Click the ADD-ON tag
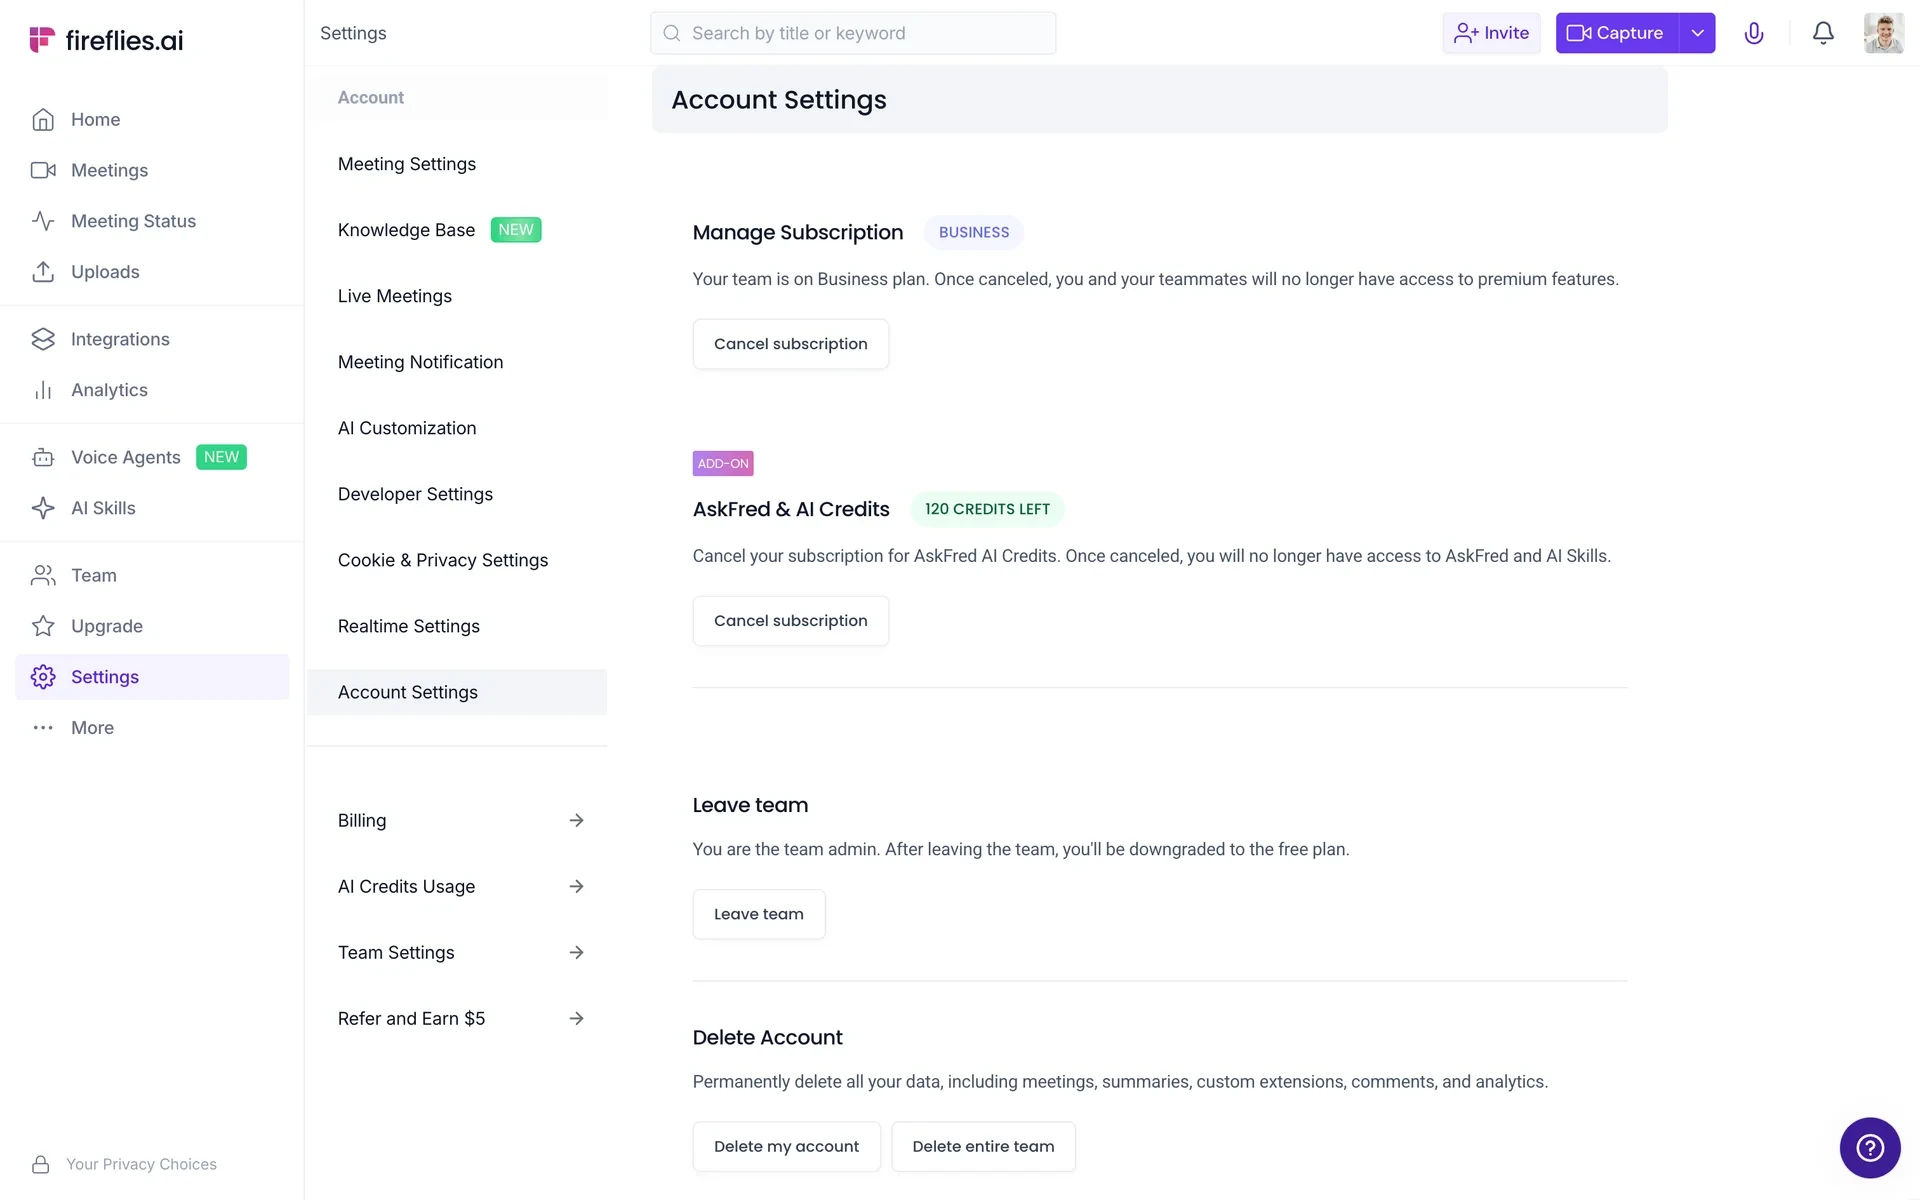This screenshot has width=1920, height=1200. [x=723, y=463]
